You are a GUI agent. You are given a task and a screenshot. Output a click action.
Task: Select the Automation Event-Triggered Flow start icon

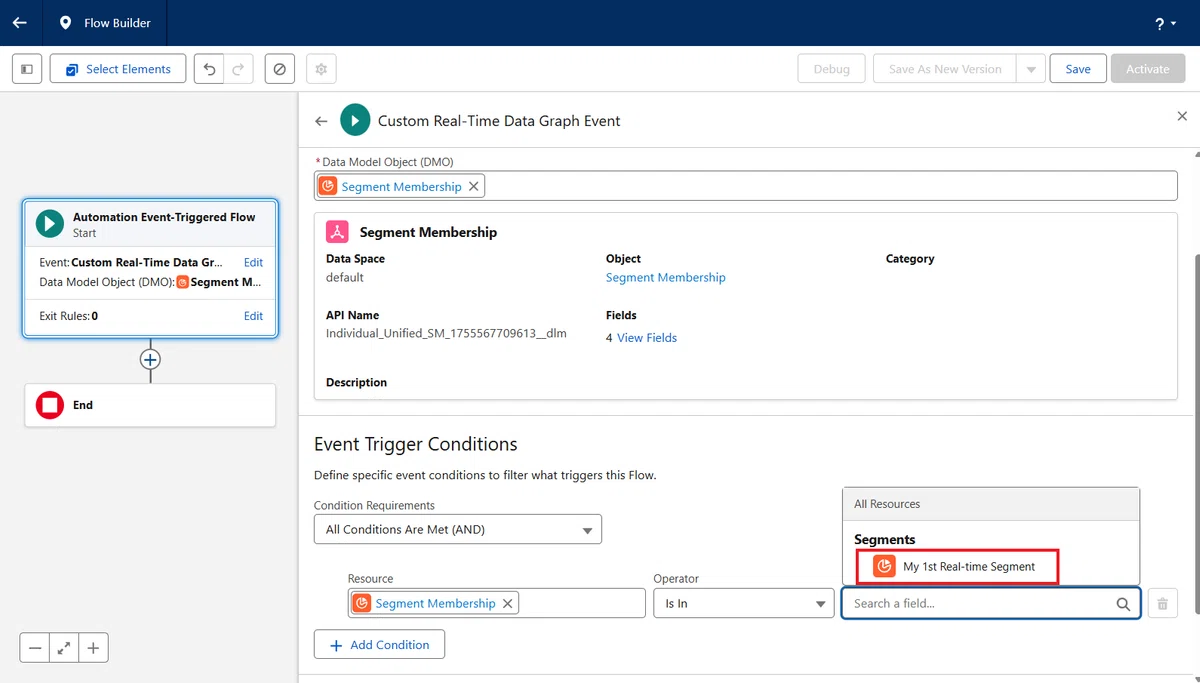[50, 223]
